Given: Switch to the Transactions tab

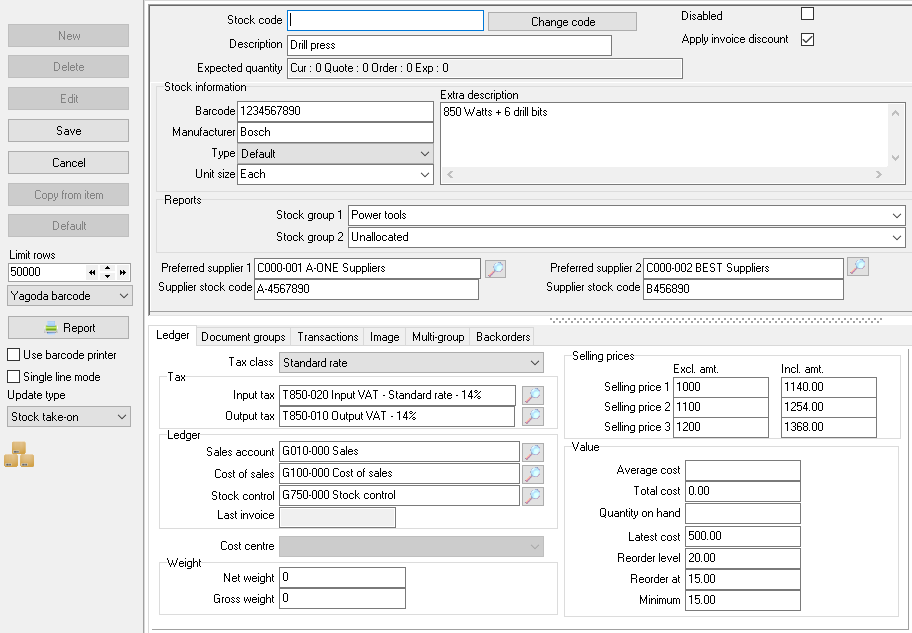Looking at the screenshot, I should point(327,337).
